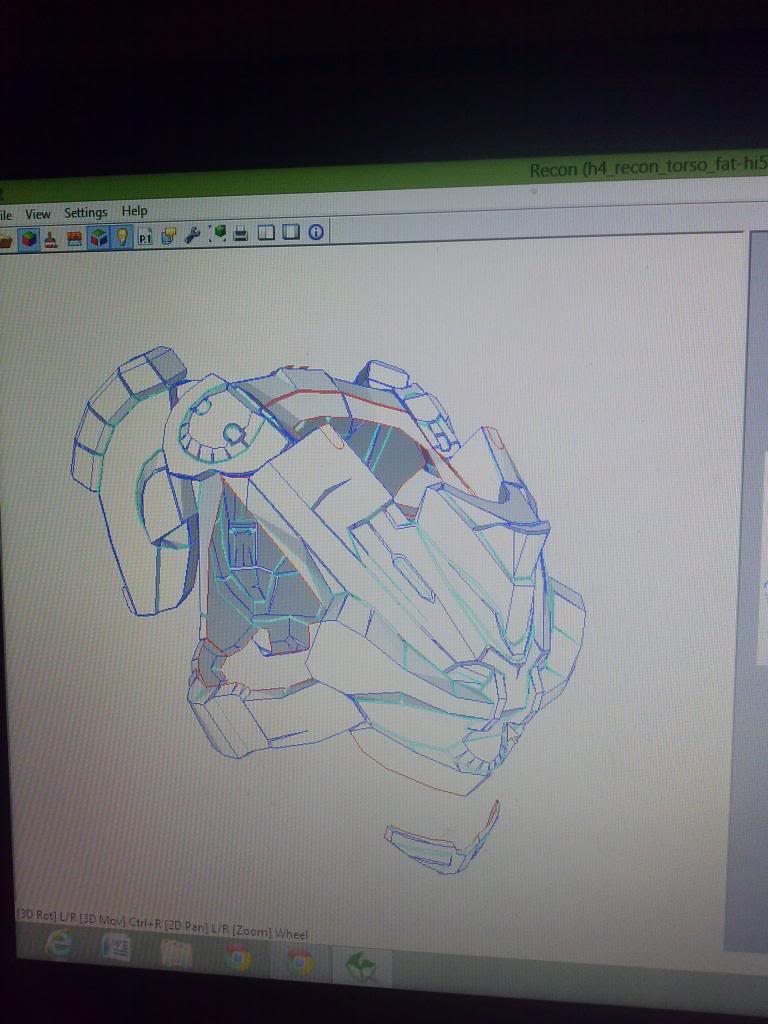Screen dimensions: 768x1024
Task: Click the '[3D Rot] L/R' status bar text
Action: coord(46,916)
